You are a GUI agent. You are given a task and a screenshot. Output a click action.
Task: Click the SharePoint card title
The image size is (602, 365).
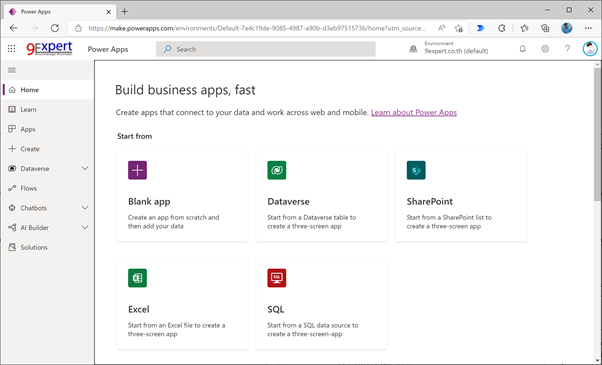tap(430, 201)
